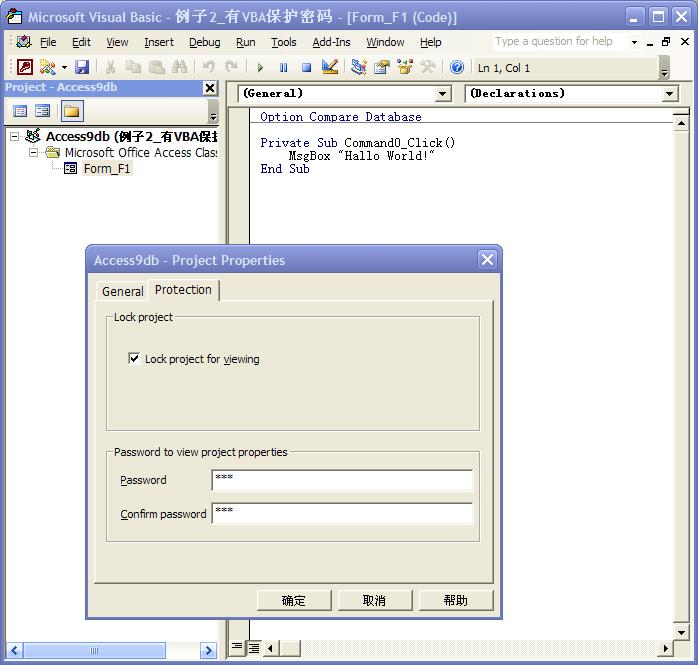Click the 帮助 Help button
This screenshot has height=665, width=698.
tap(455, 600)
